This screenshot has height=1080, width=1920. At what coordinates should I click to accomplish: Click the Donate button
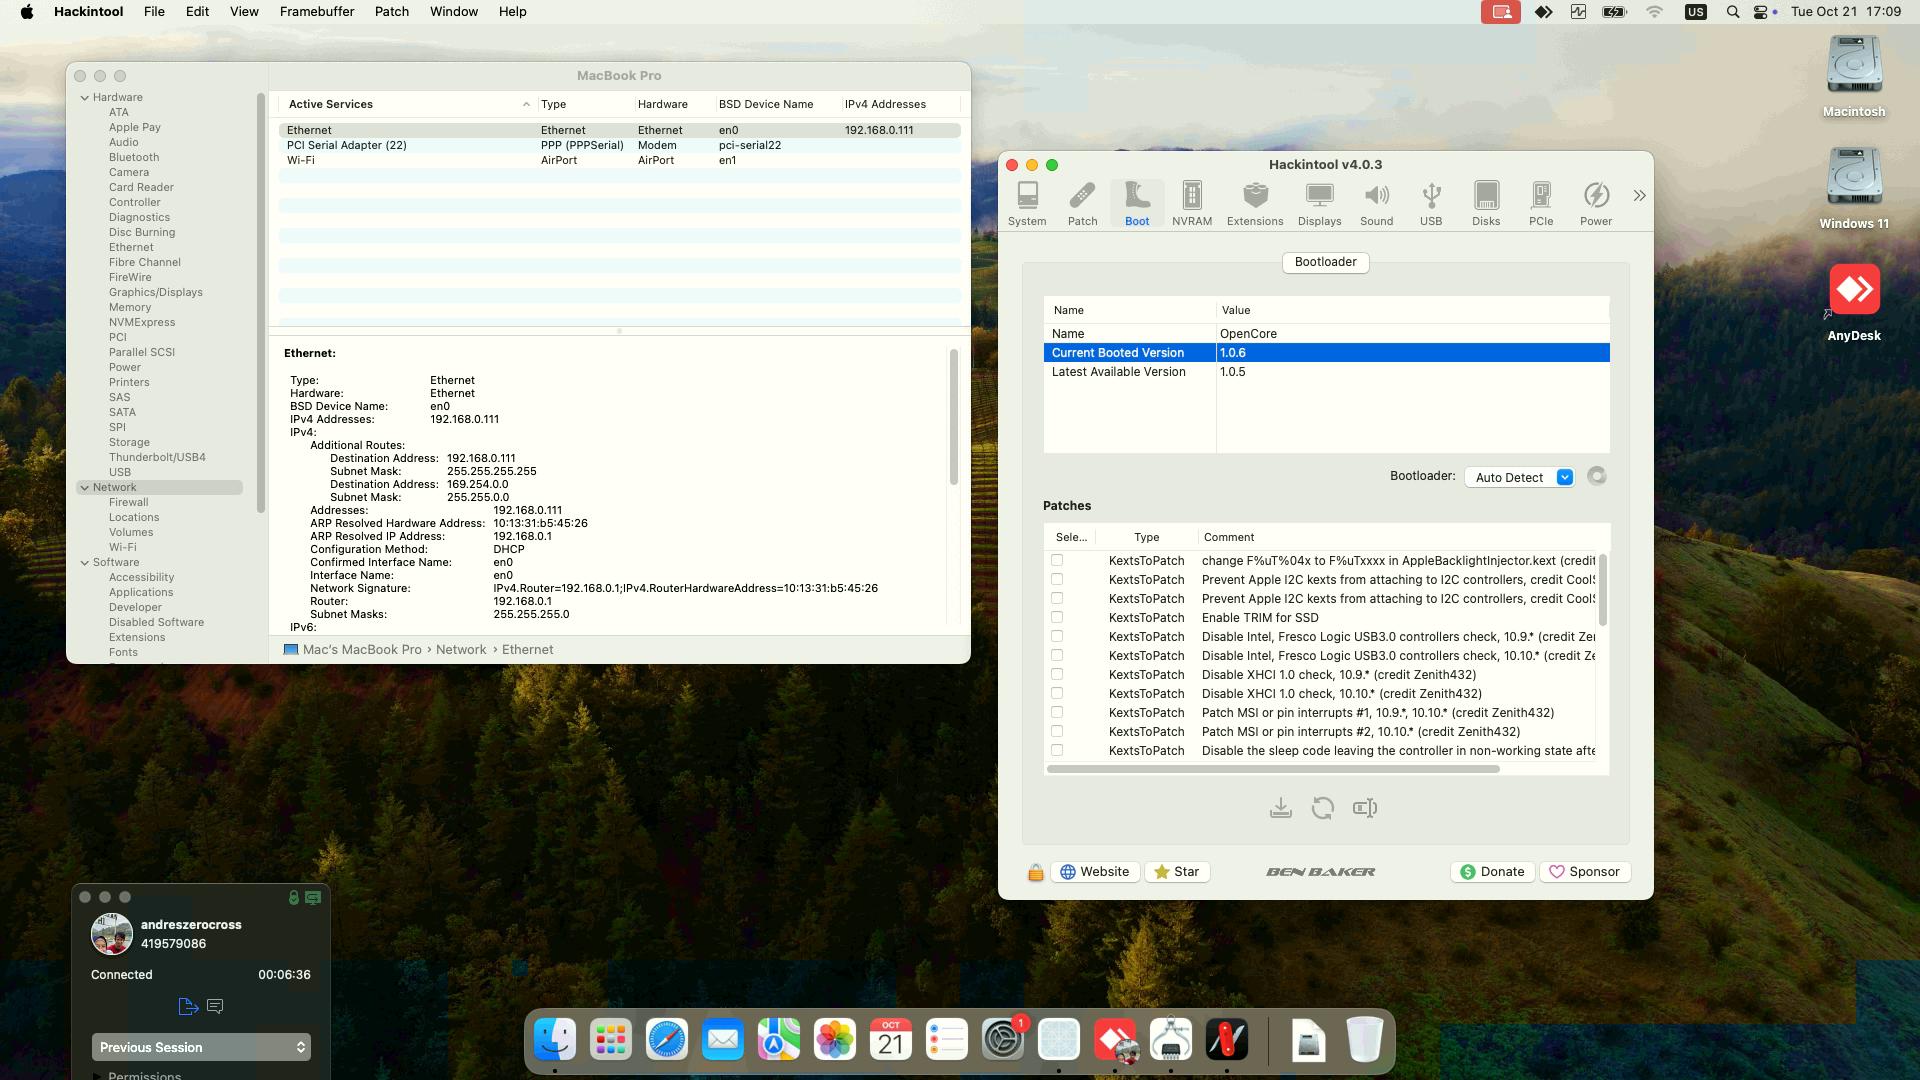coord(1492,872)
